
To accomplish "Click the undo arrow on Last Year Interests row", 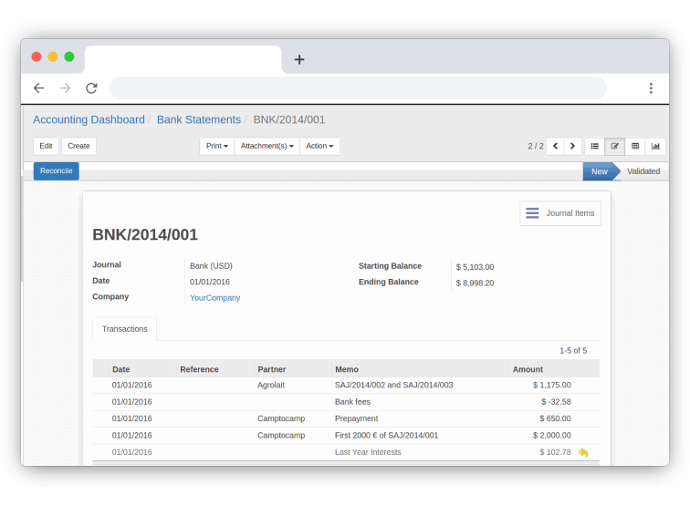I will (x=583, y=453).
